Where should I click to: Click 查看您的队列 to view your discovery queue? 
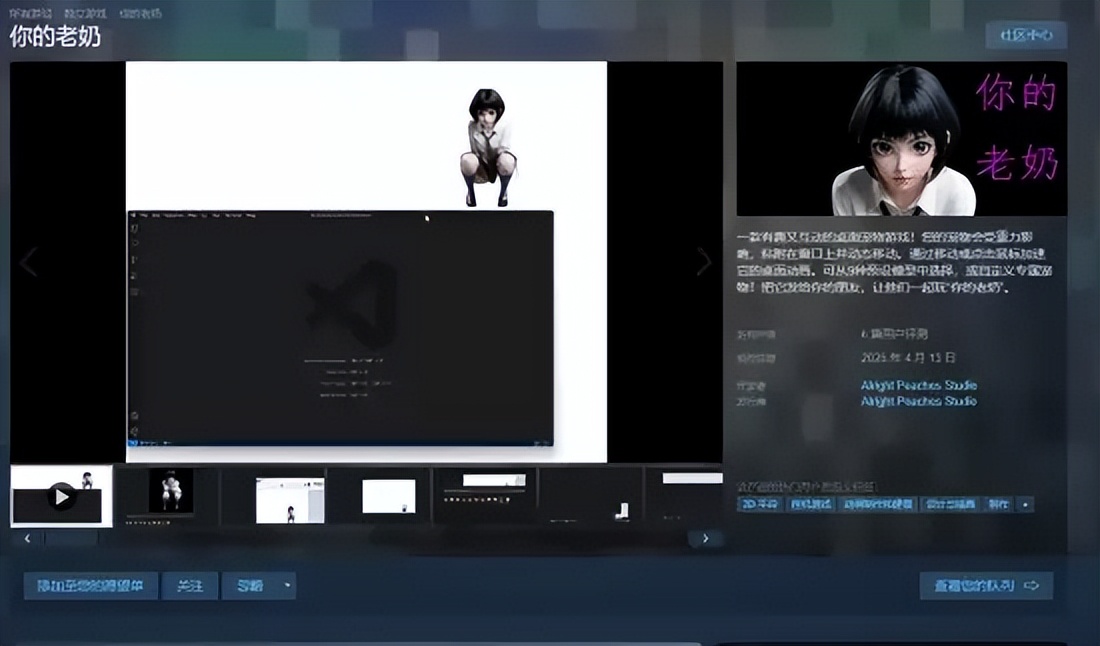[x=975, y=587]
